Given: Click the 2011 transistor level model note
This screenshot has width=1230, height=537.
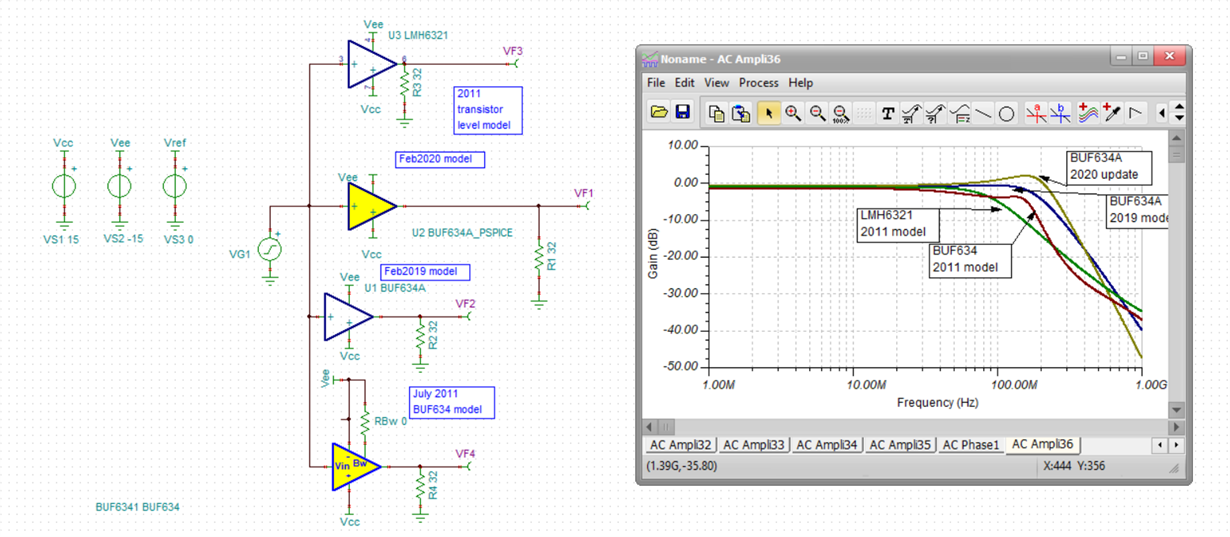Looking at the screenshot, I should click(488, 109).
